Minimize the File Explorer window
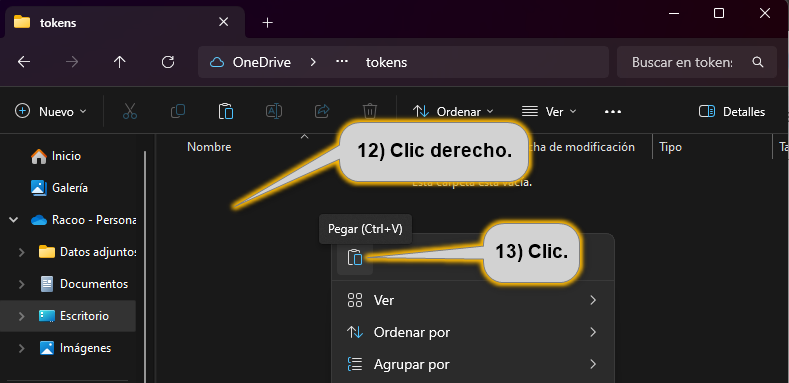This screenshot has height=383, width=789. [x=674, y=14]
